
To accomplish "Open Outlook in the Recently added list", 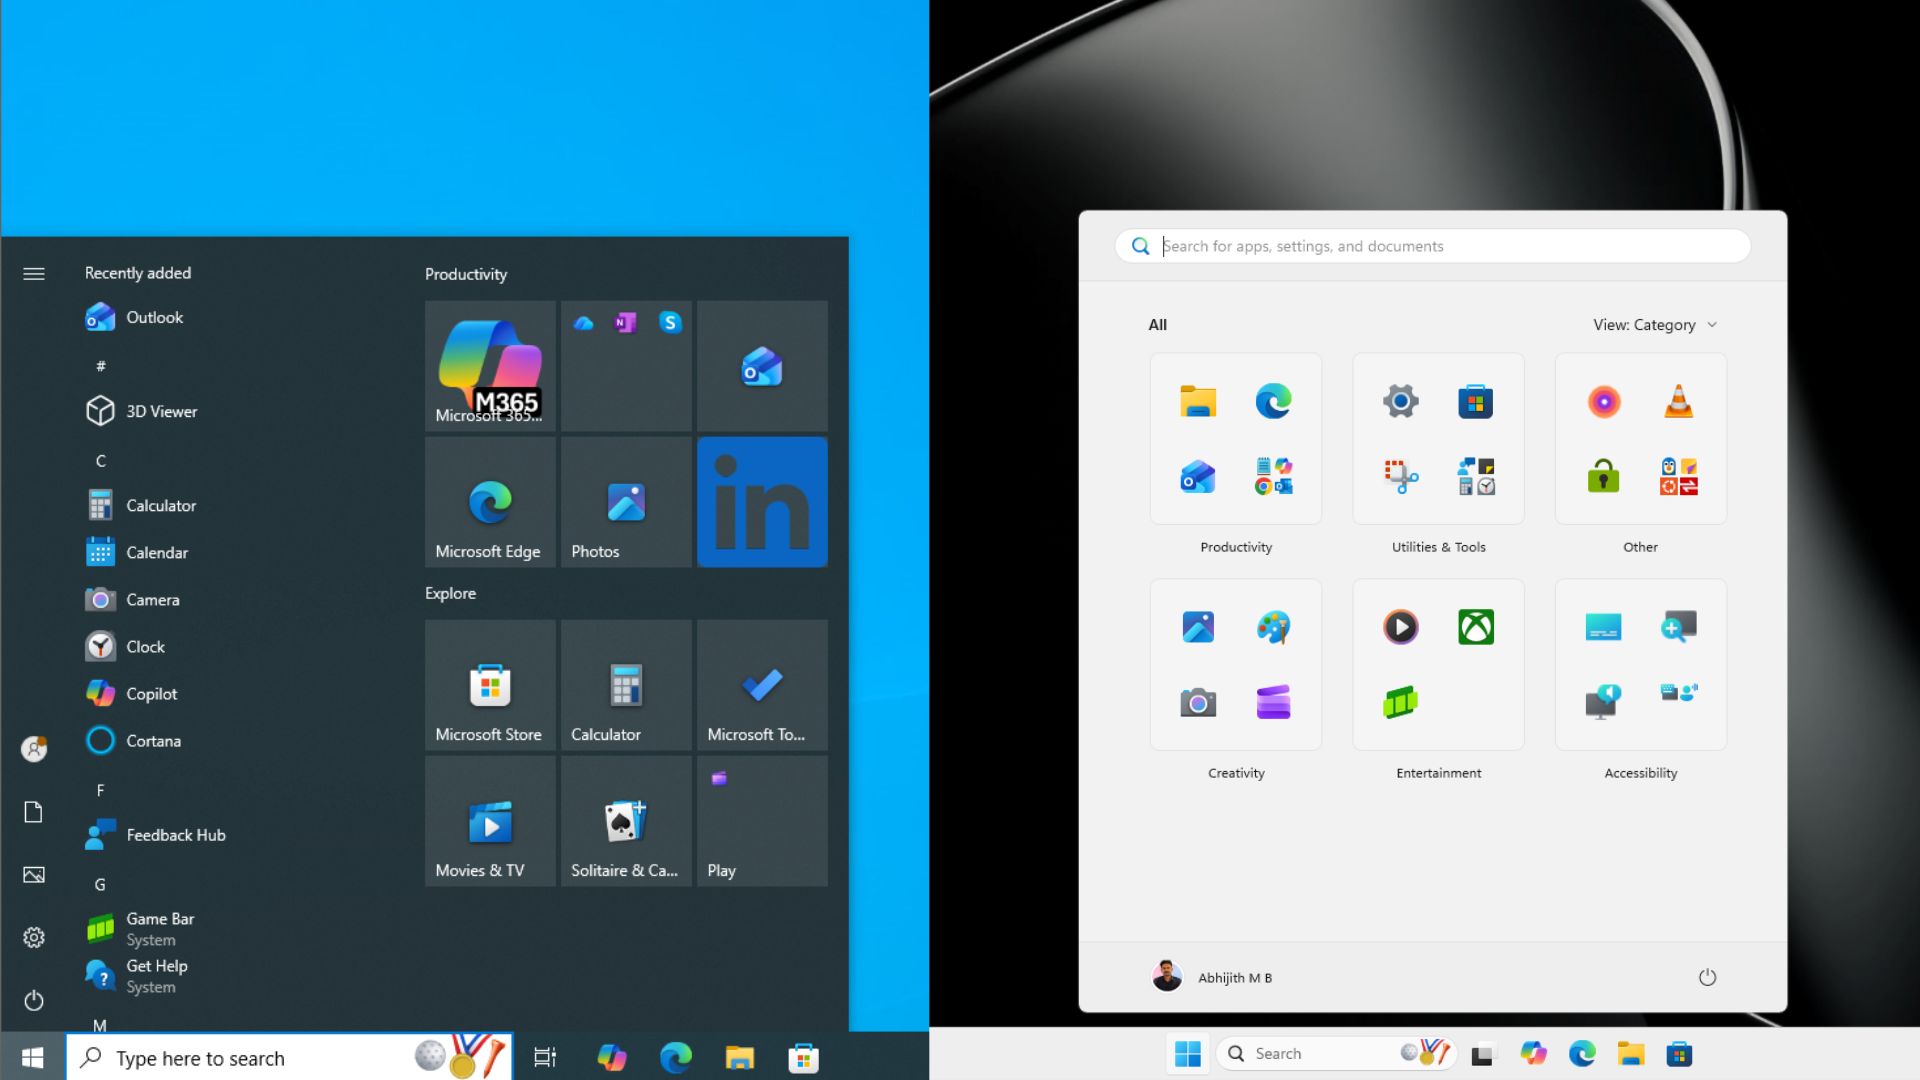I will (x=135, y=317).
